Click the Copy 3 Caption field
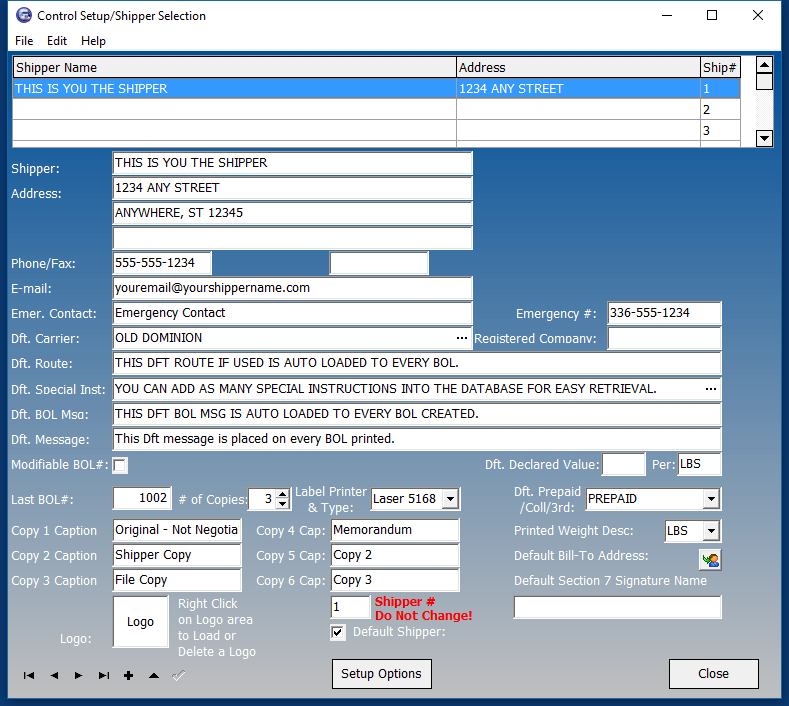This screenshot has height=706, width=789. pyautogui.click(x=177, y=580)
